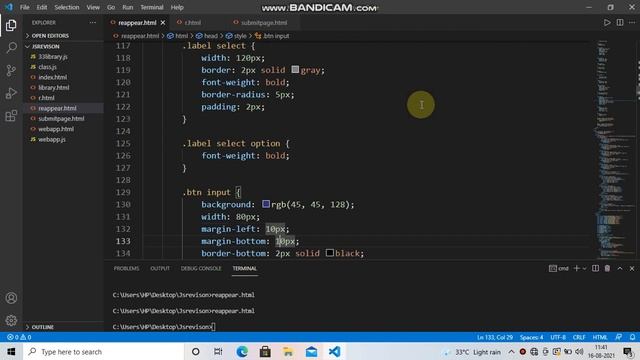Viewport: 640px width, 360px height.
Task: Open the Terminal menu
Action: pos(152,7)
